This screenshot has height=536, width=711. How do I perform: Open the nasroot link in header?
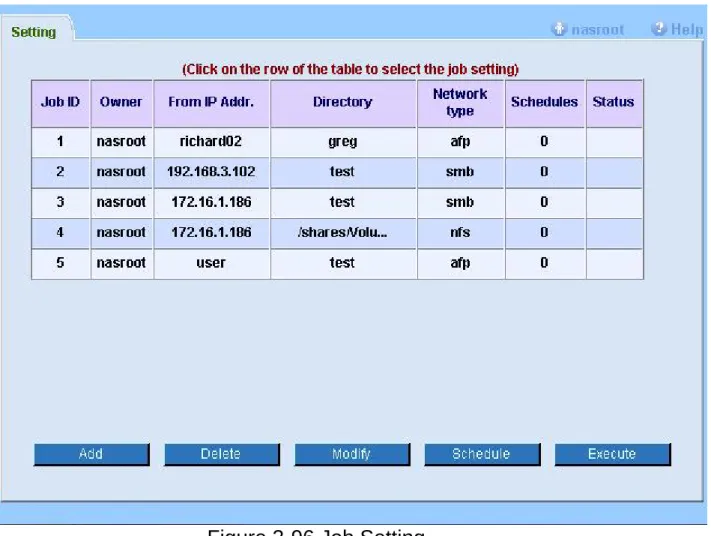click(x=598, y=30)
